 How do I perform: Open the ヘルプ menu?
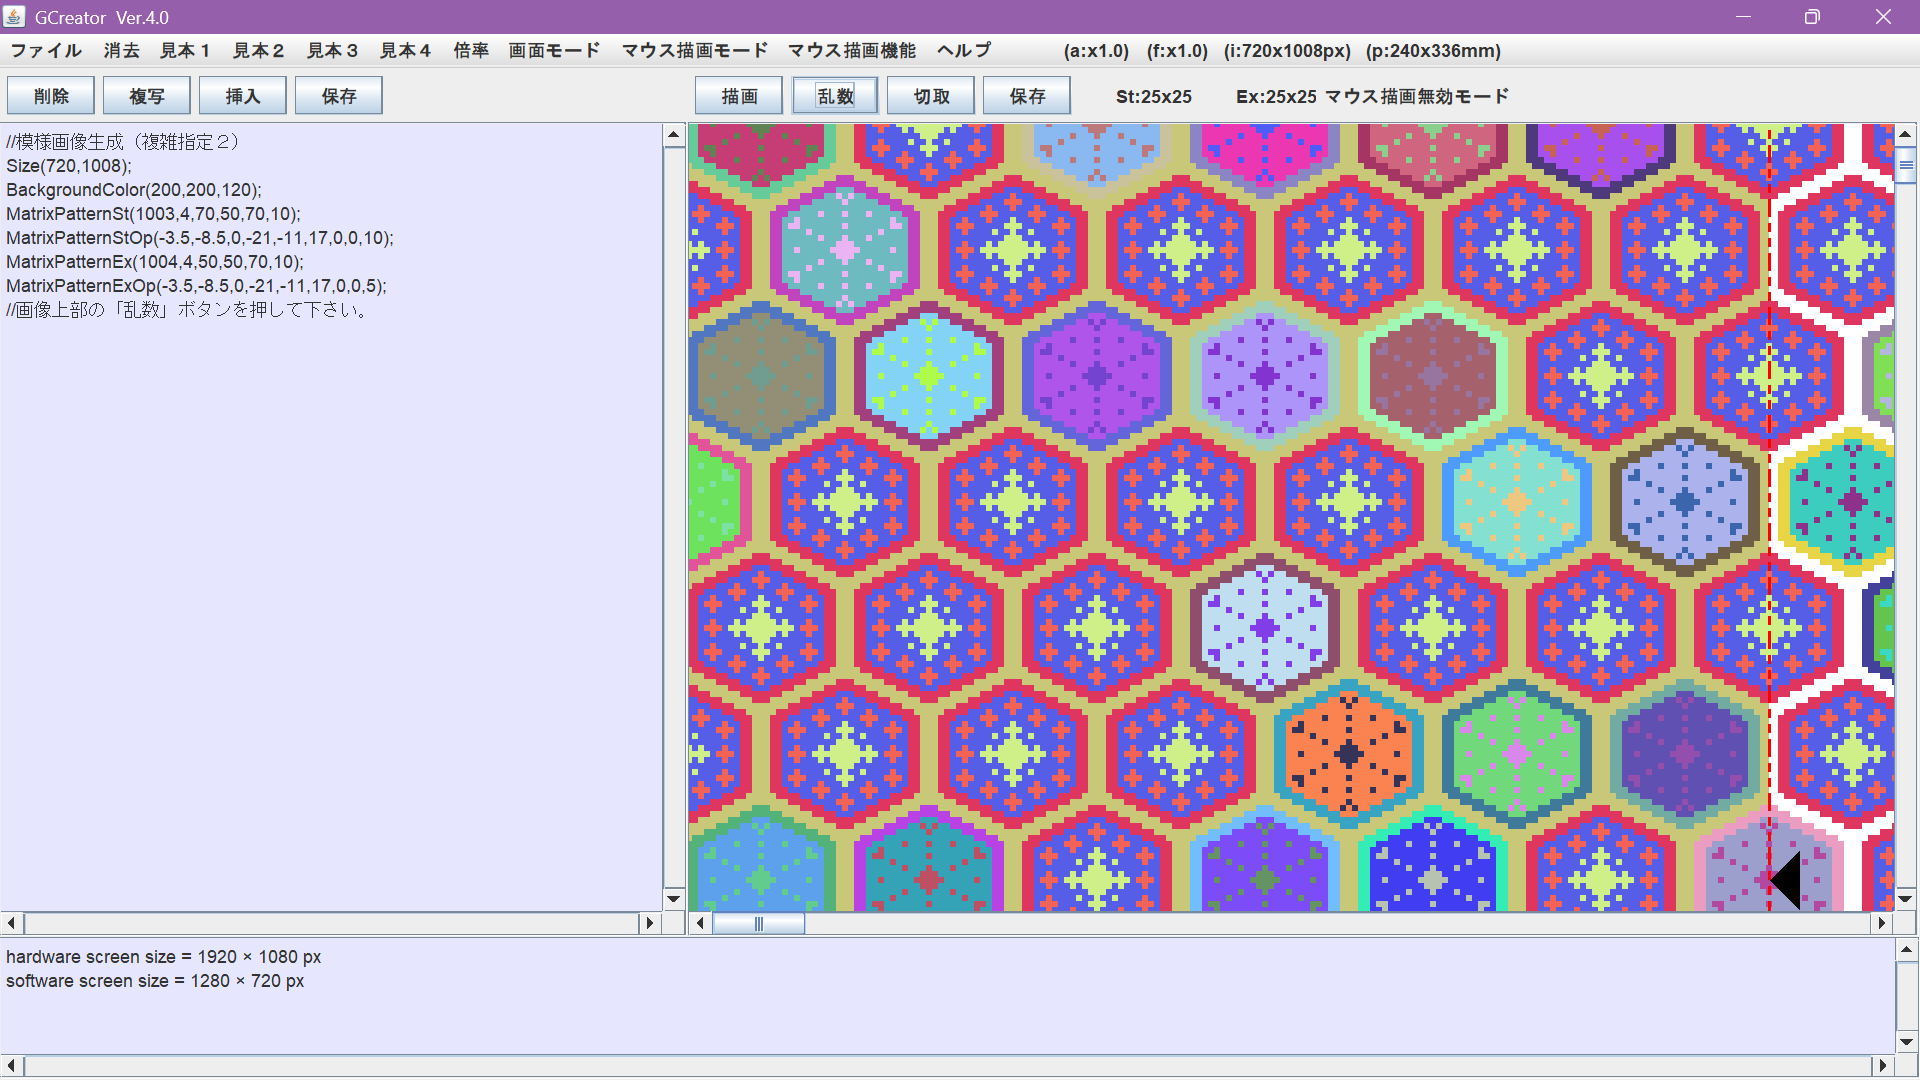[x=964, y=51]
